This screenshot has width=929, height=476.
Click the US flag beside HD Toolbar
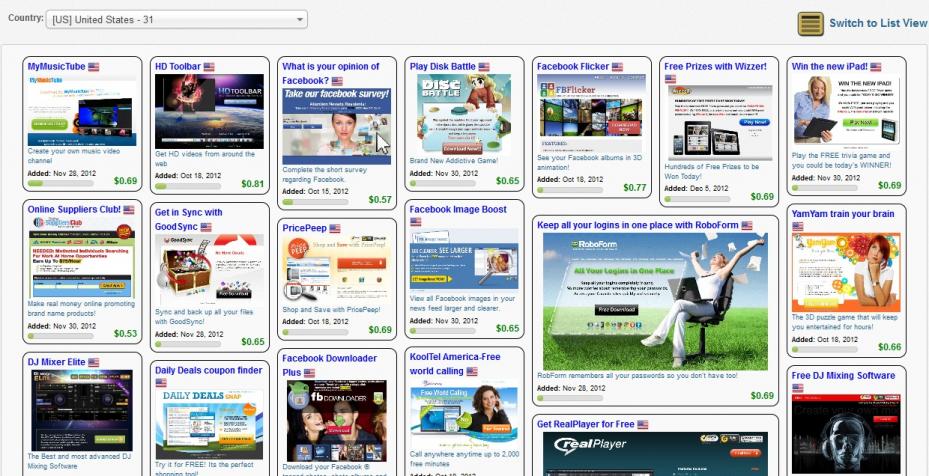(209, 67)
